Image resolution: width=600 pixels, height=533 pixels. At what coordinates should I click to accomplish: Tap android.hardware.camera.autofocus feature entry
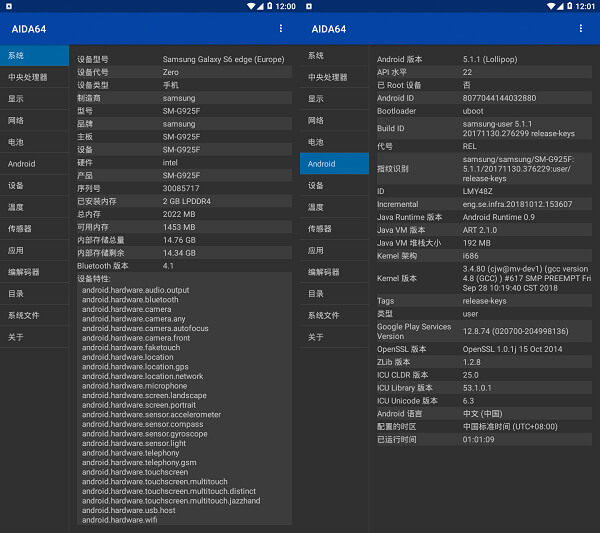145,328
